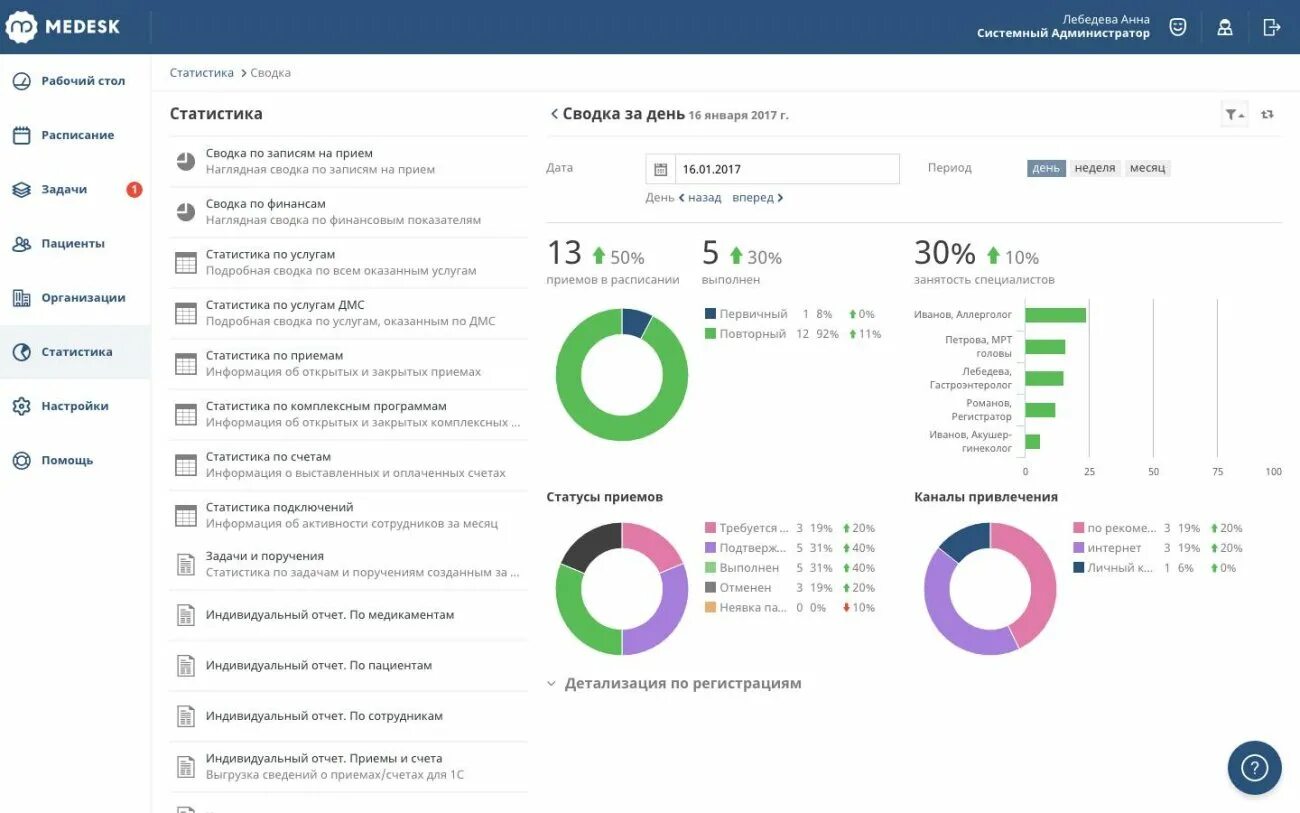Click pie icon of Сводка по финансам
This screenshot has height=813, width=1300.
click(185, 211)
